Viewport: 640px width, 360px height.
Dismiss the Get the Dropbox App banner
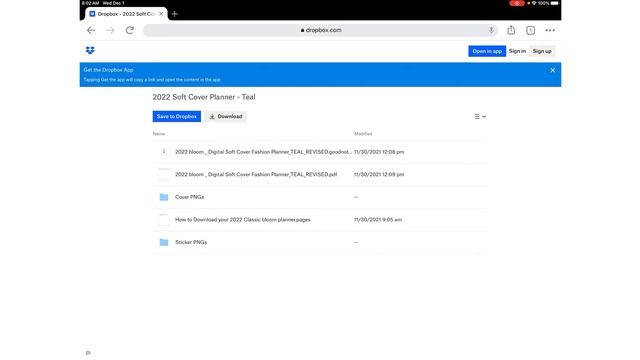coord(553,70)
